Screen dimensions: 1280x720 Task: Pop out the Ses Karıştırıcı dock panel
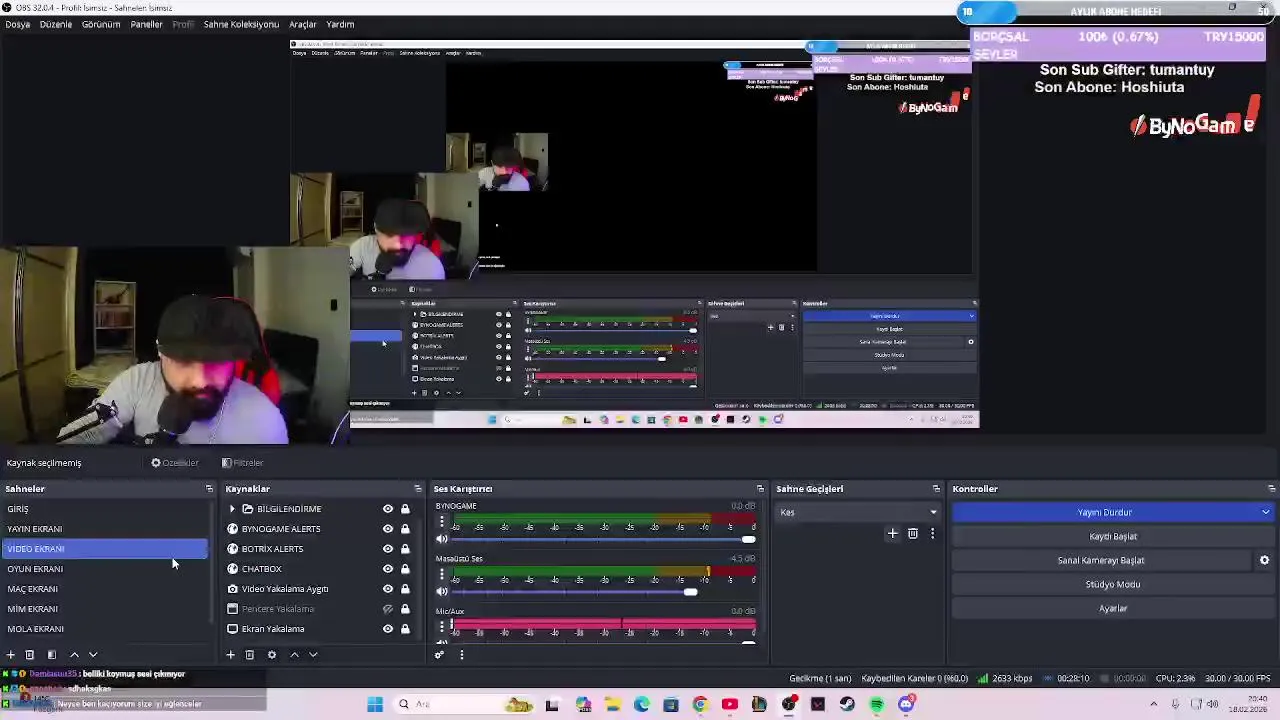coord(760,489)
